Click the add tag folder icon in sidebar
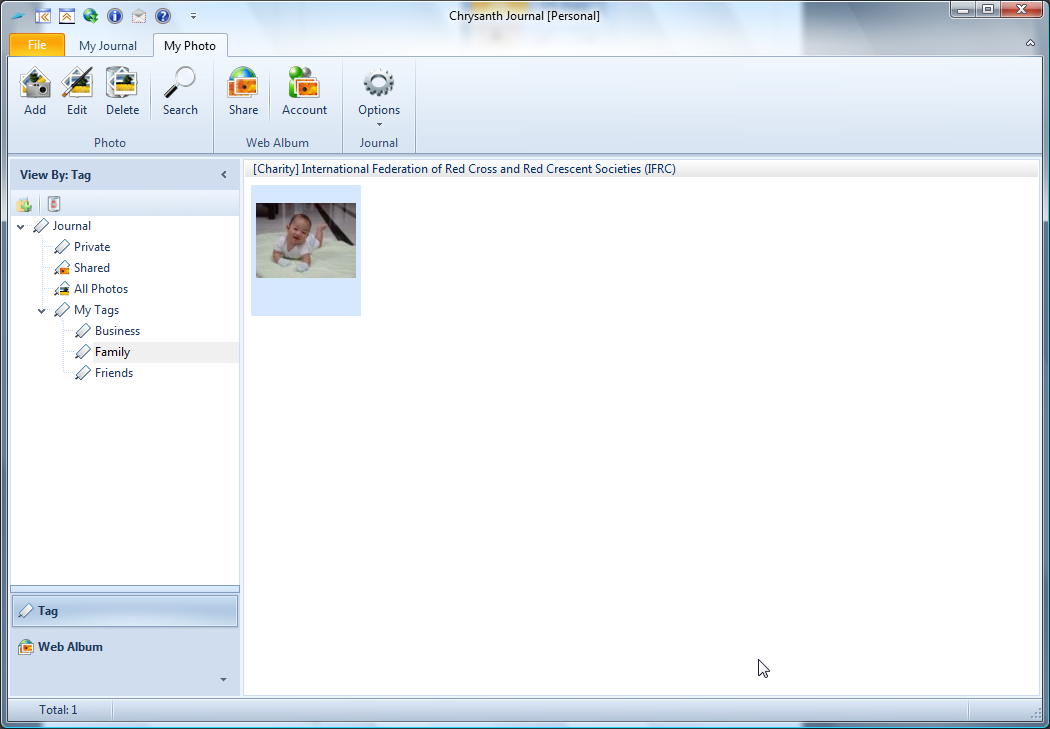Screen dimensions: 1050x729 pyautogui.click(x=24, y=205)
